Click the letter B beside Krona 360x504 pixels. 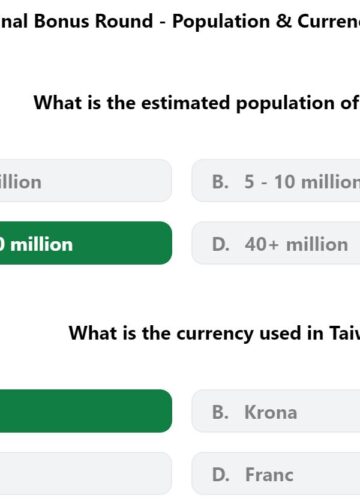[x=220, y=412]
